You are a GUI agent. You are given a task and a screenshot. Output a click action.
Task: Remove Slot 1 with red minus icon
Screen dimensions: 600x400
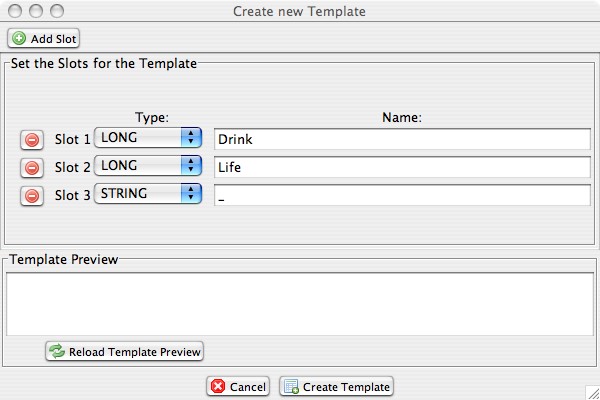(x=31, y=140)
